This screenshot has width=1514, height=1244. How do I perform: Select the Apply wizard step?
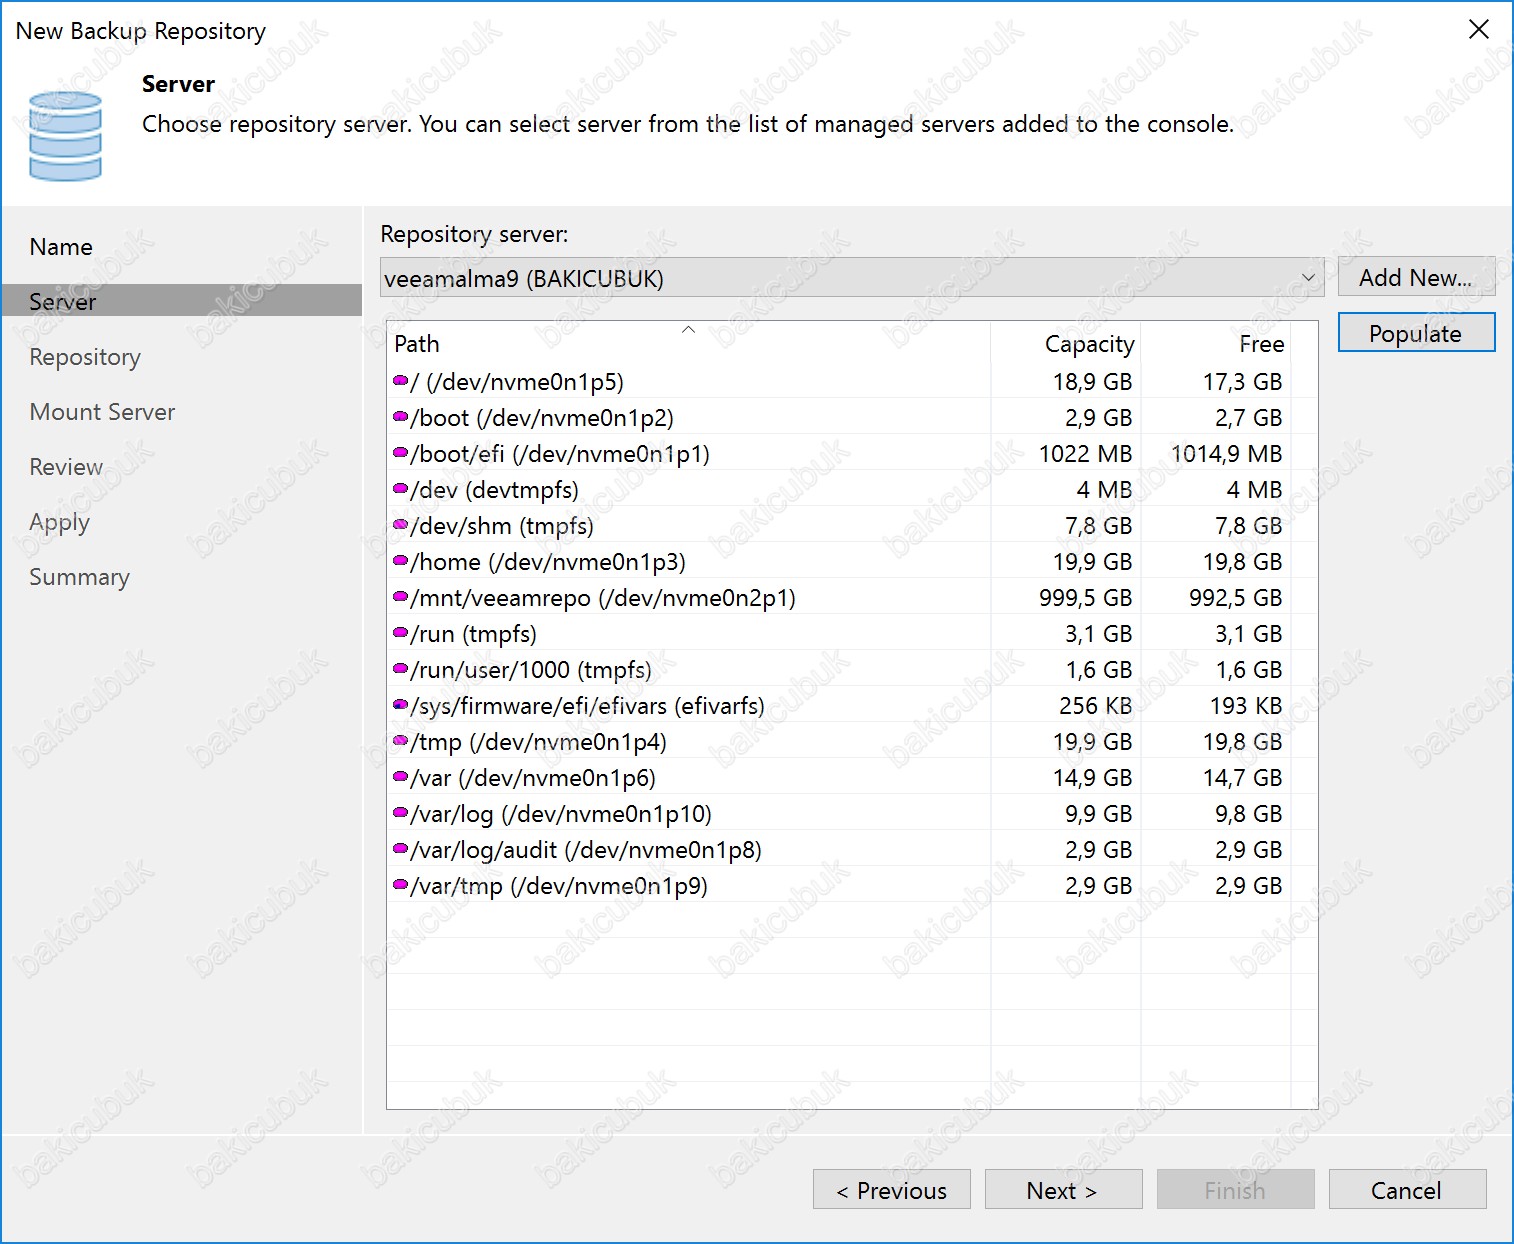click(60, 522)
